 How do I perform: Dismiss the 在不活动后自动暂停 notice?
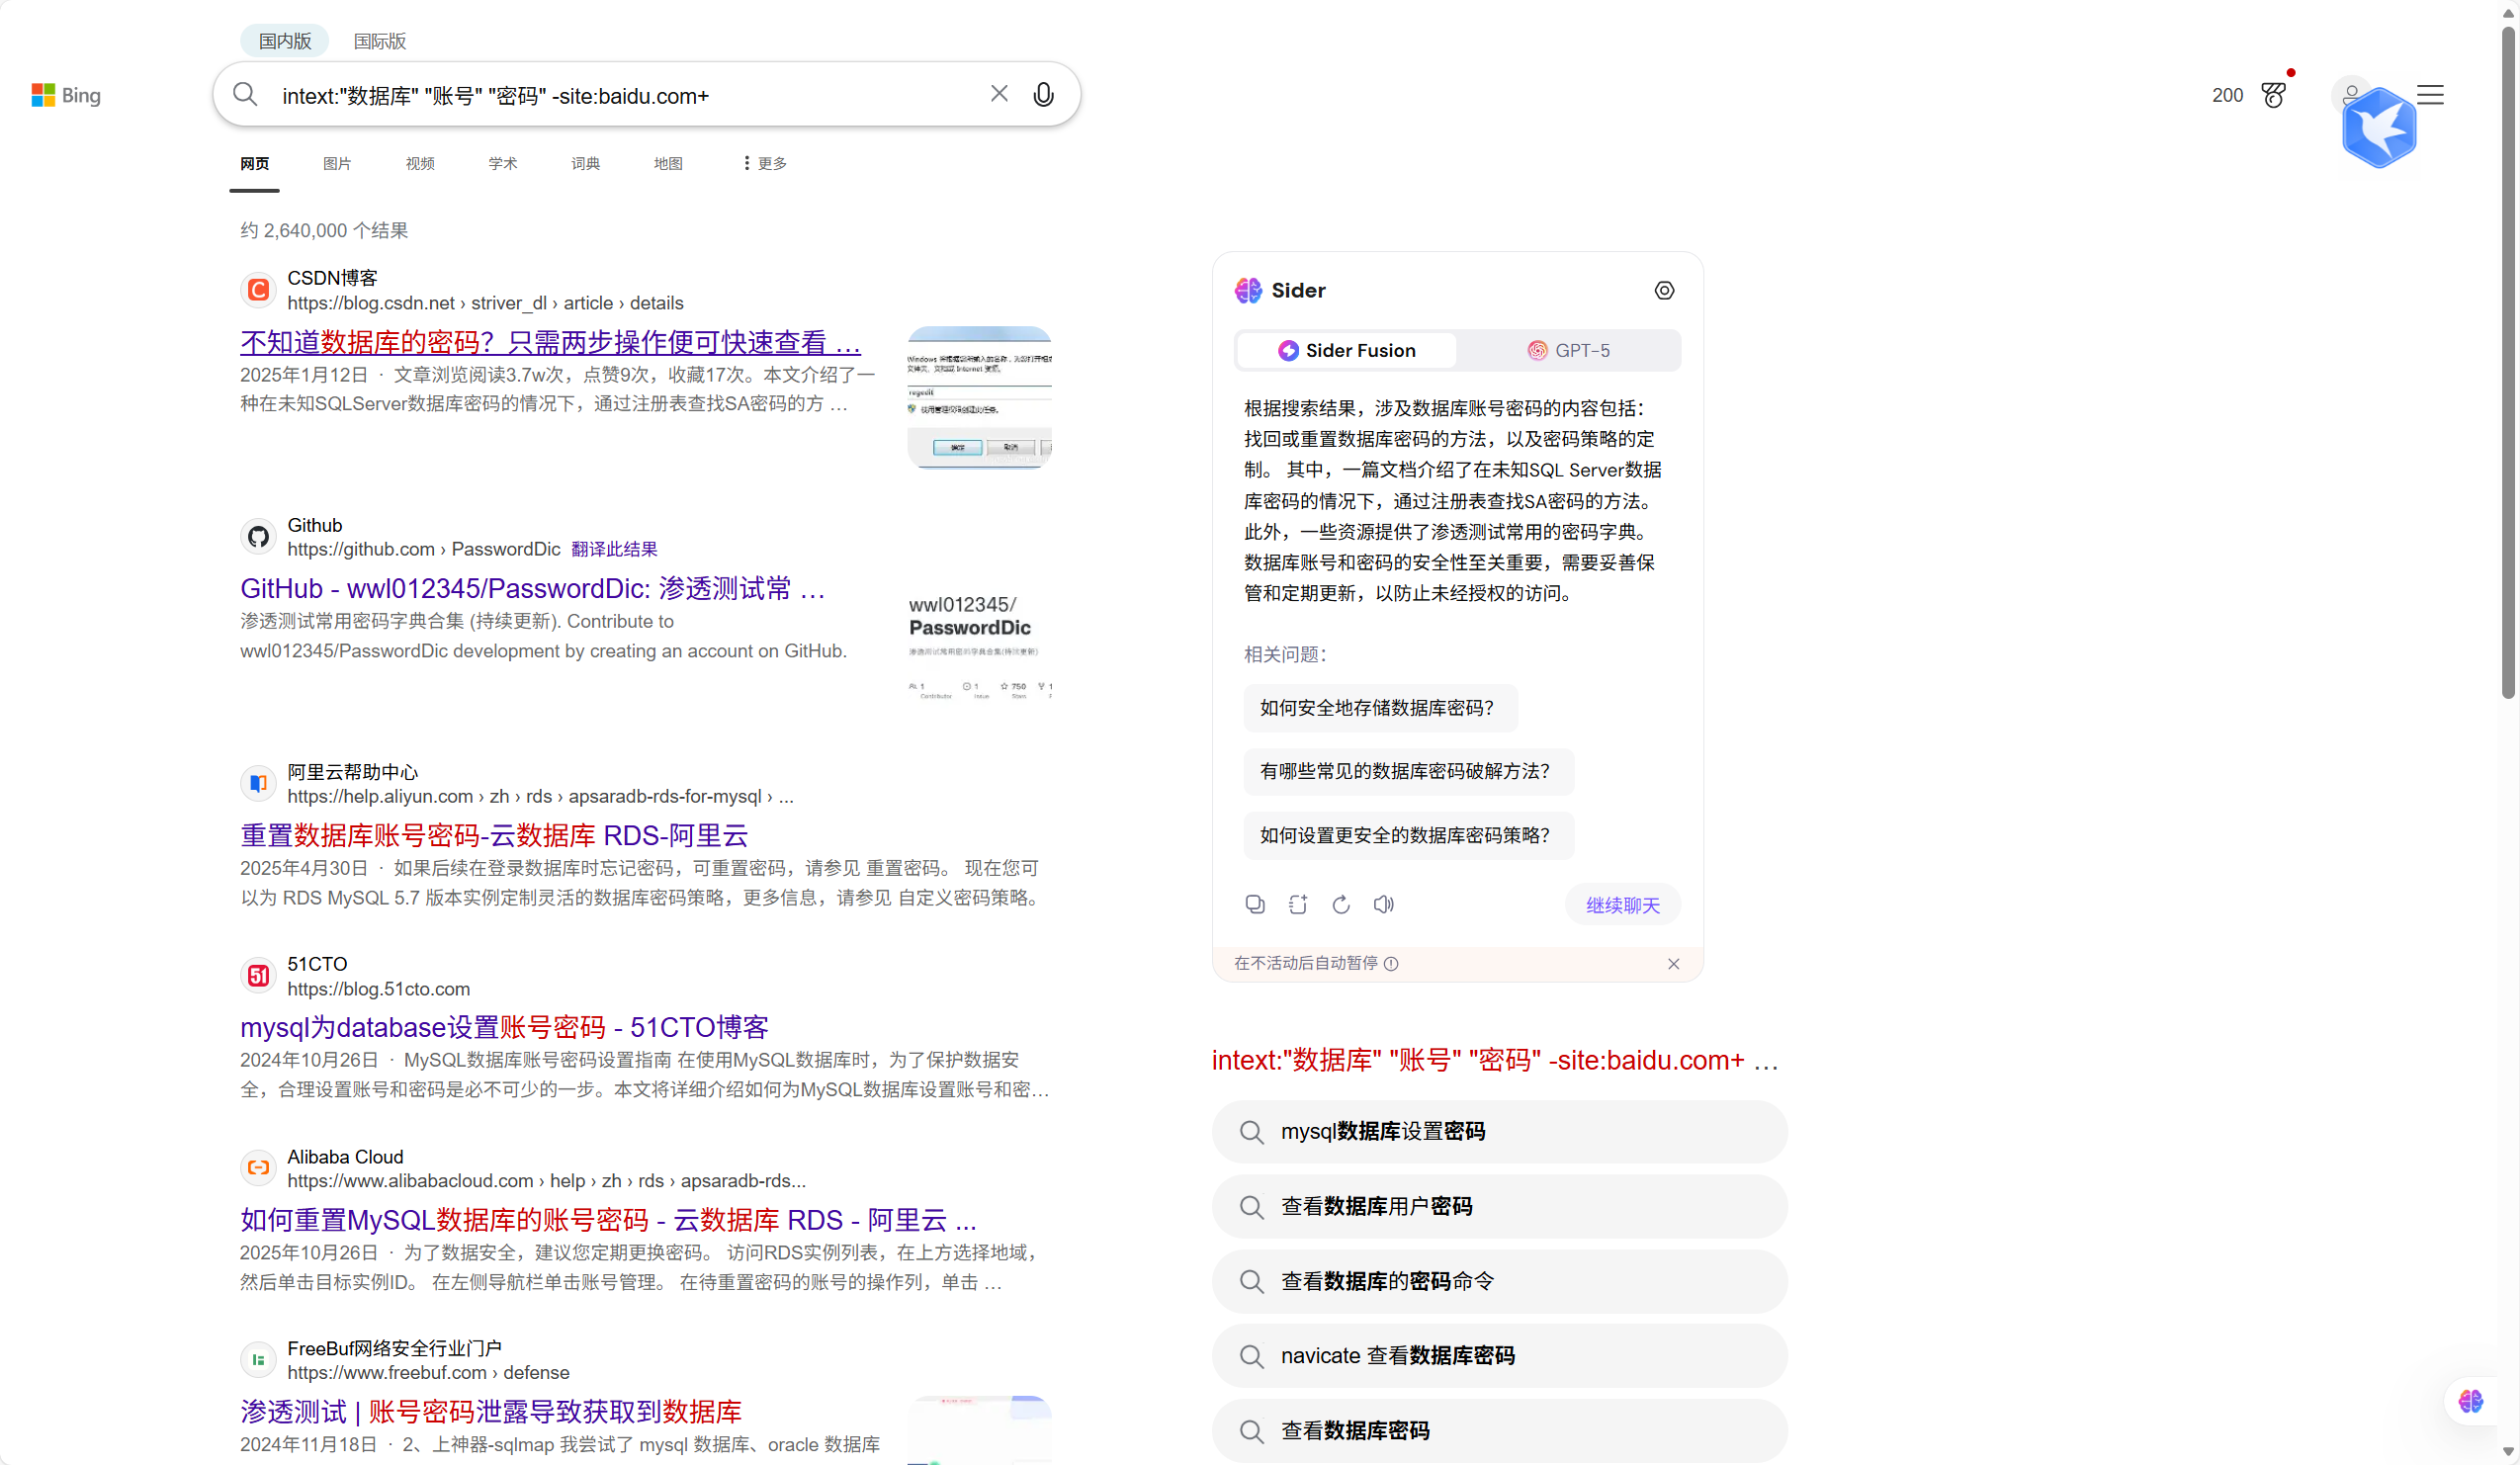coord(1674,963)
